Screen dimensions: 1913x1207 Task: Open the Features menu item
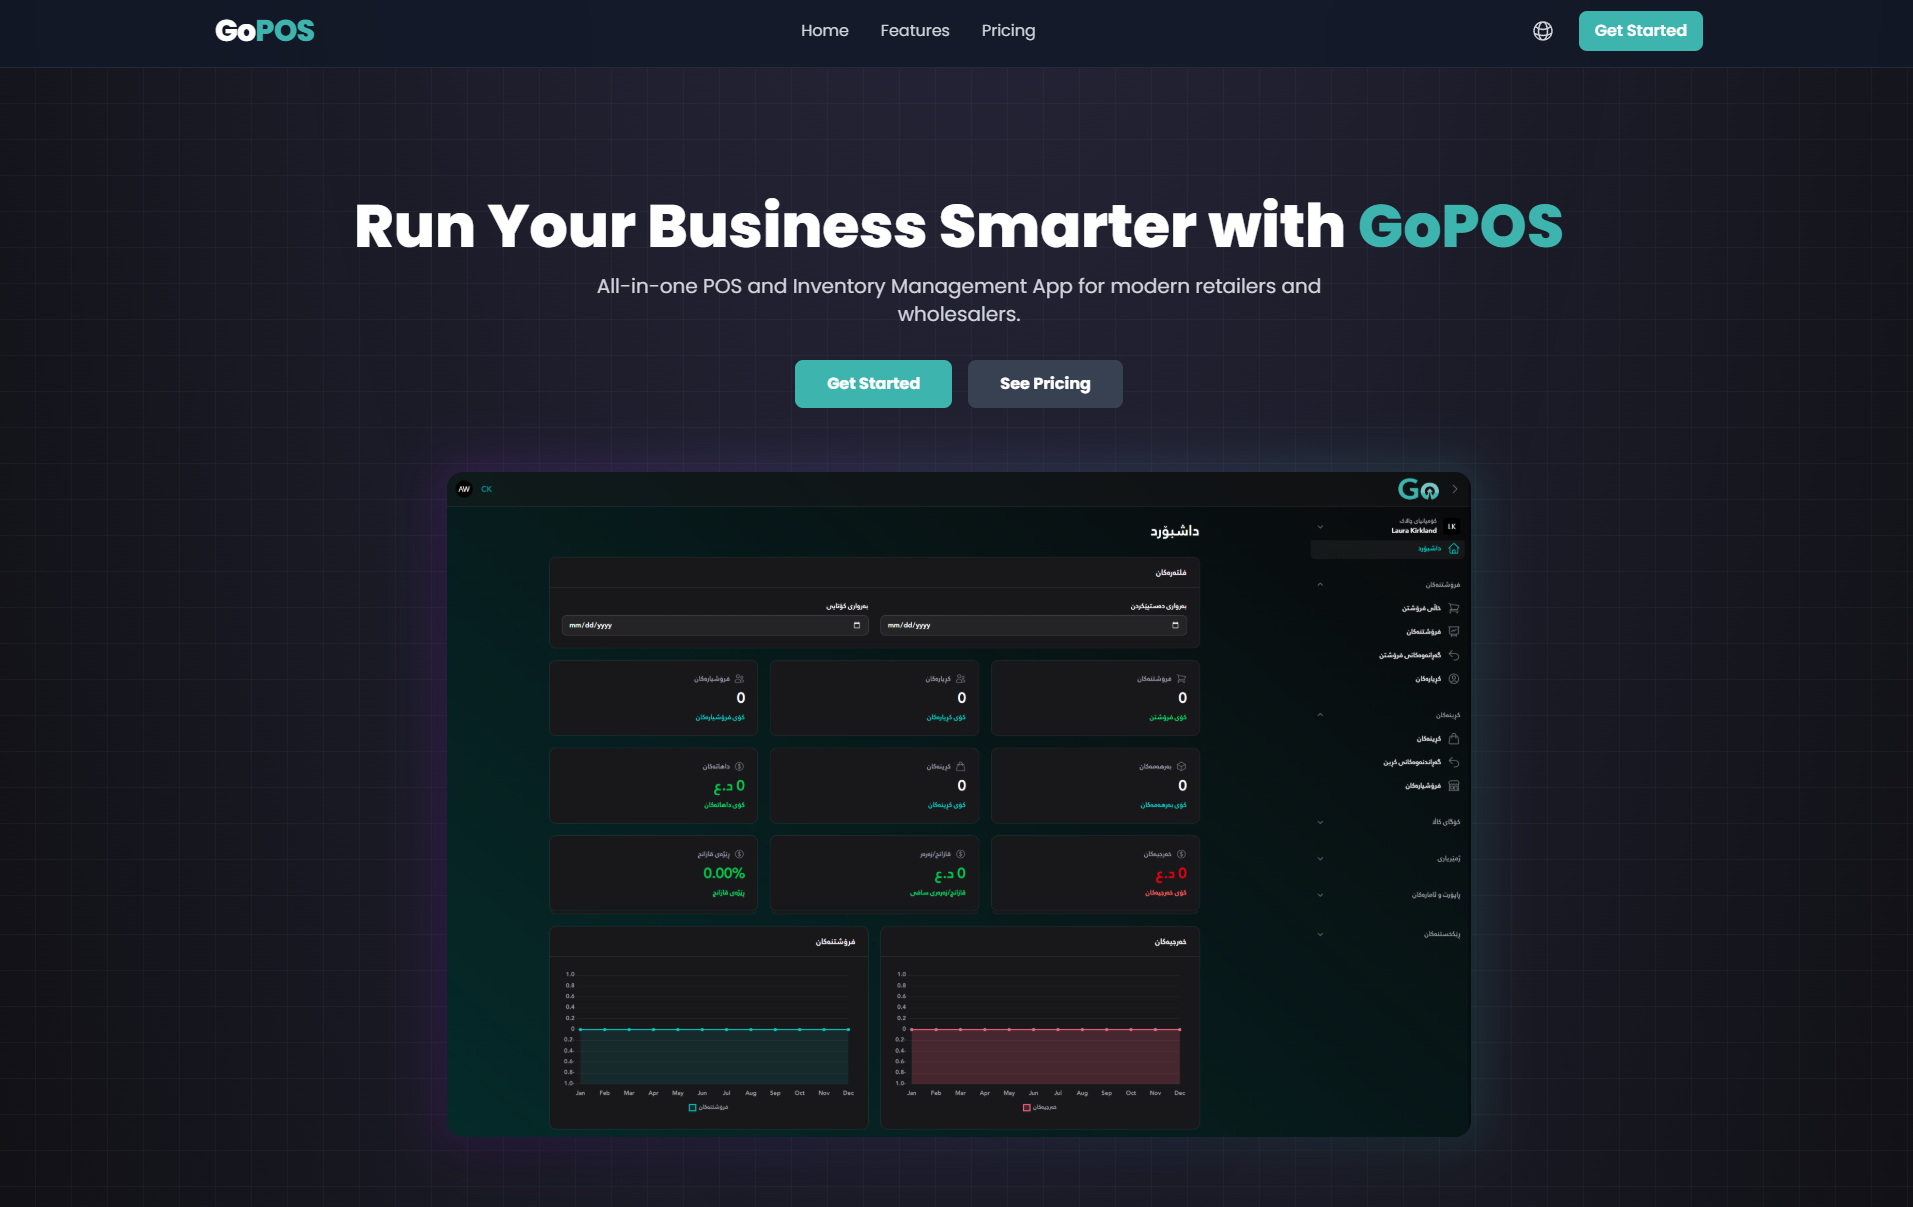(x=914, y=30)
